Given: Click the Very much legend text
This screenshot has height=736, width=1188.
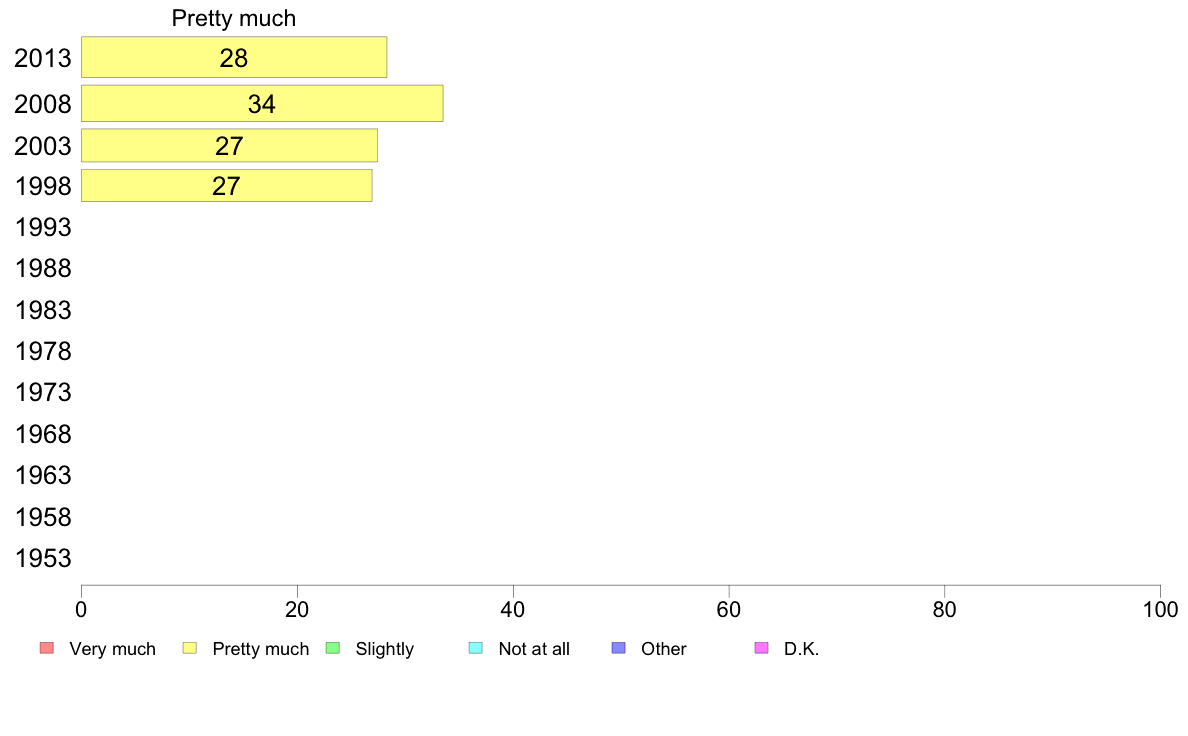Looking at the screenshot, I should [x=112, y=649].
